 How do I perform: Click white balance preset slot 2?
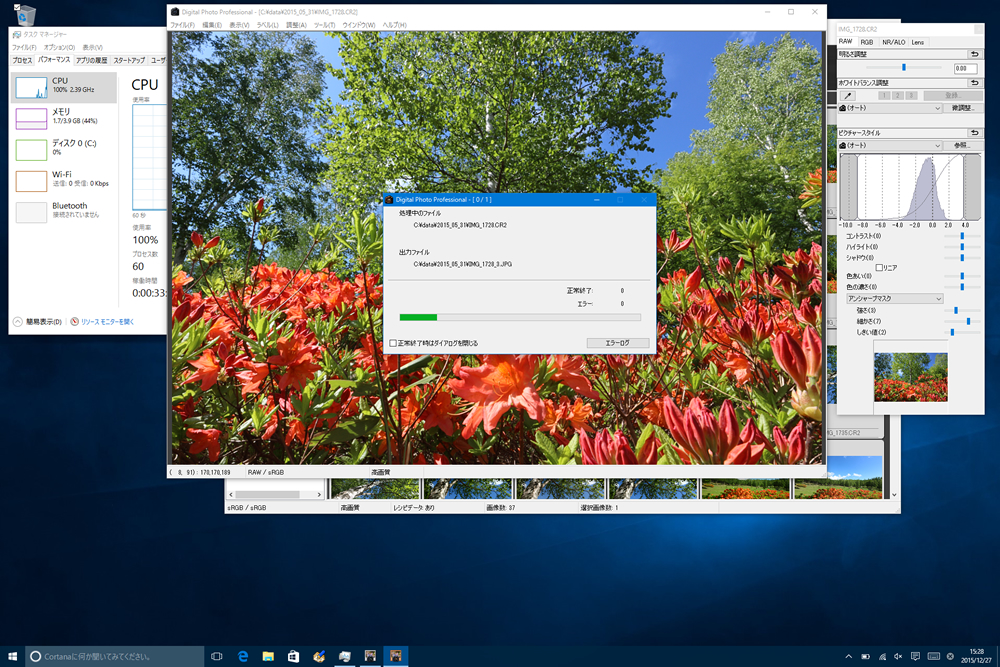(897, 96)
